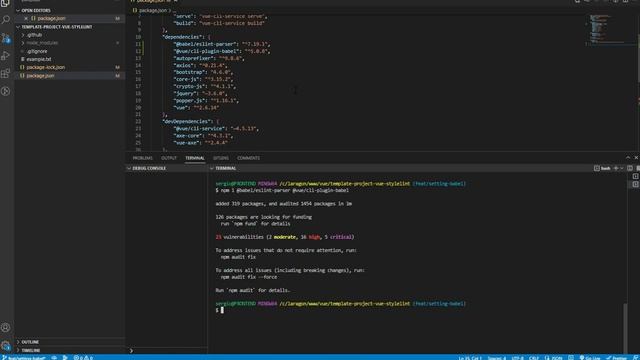Click line 11 with @babel/eslint-parser
640x360 pixels.
click(222, 44)
